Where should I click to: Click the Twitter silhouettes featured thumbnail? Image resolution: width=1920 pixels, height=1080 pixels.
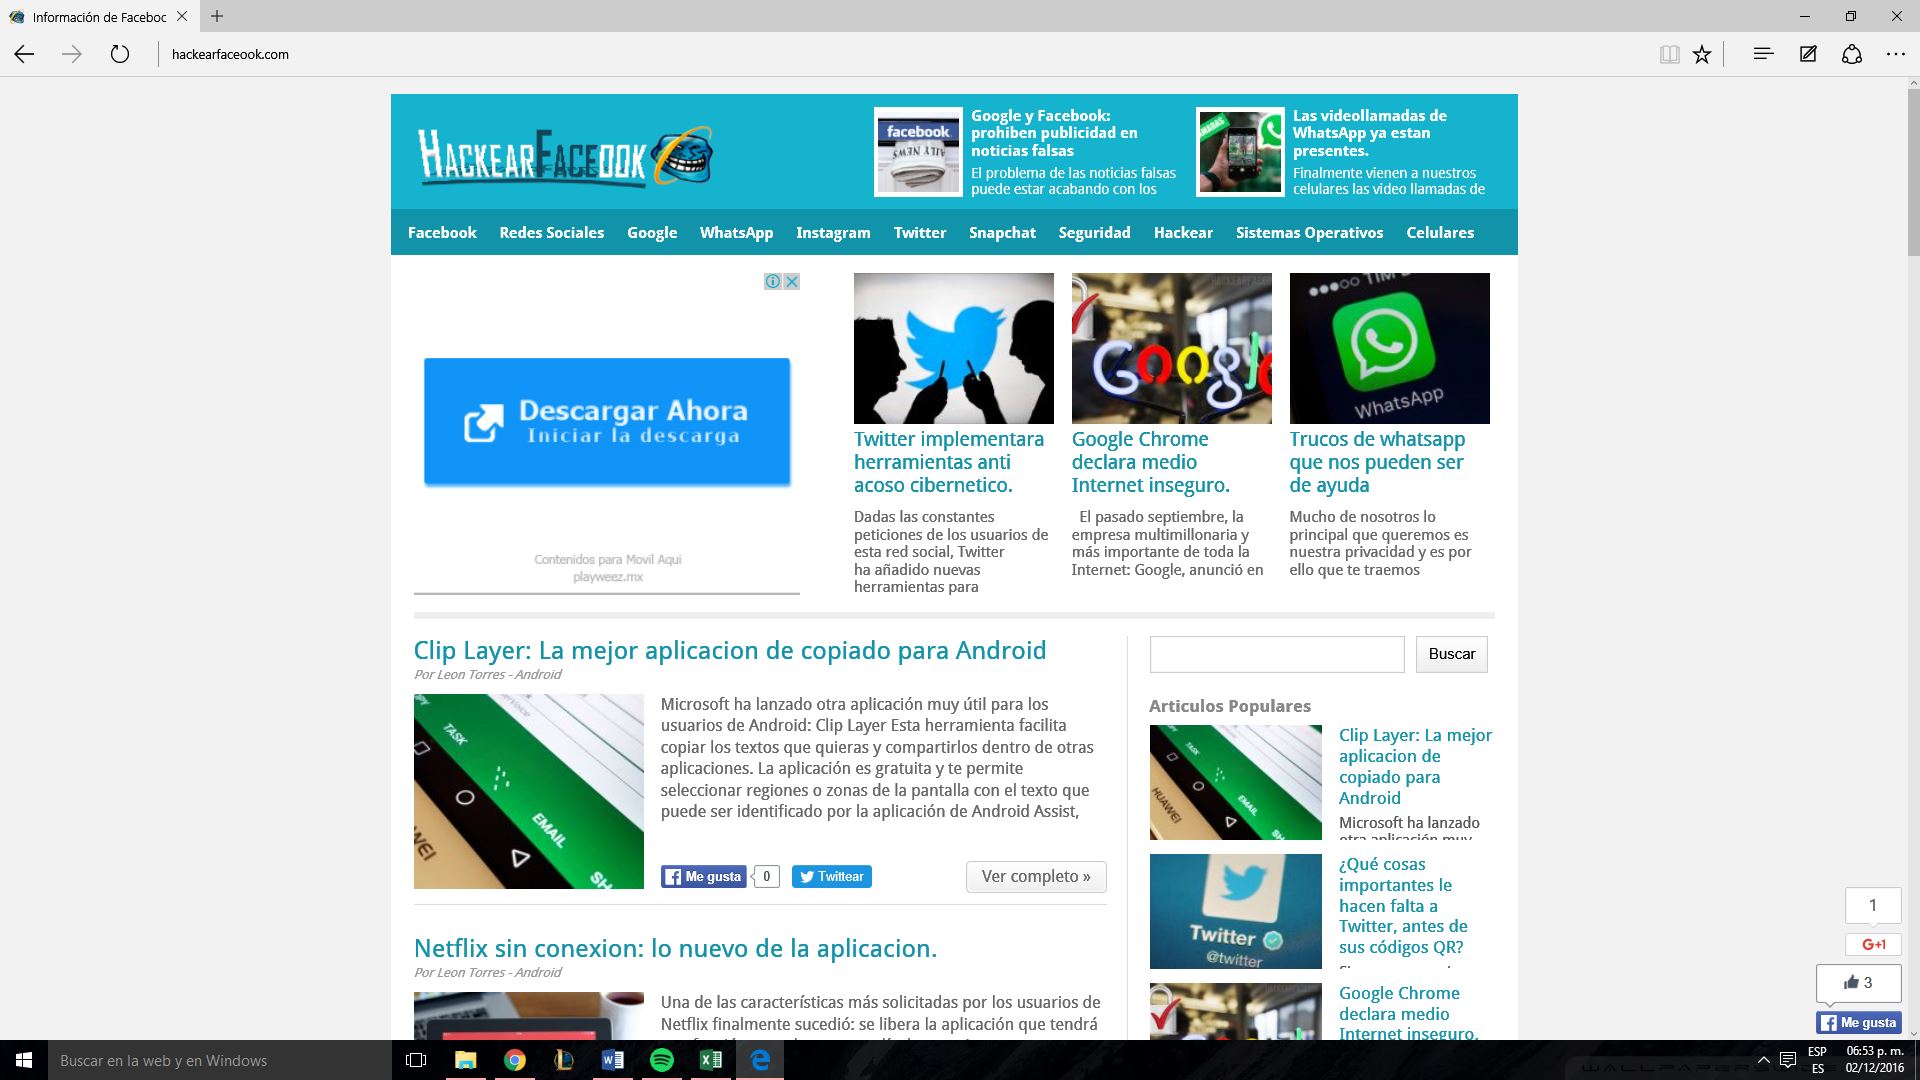(x=954, y=348)
